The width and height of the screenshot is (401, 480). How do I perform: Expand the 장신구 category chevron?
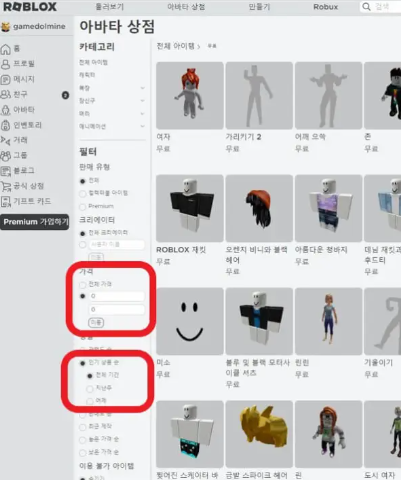143,101
